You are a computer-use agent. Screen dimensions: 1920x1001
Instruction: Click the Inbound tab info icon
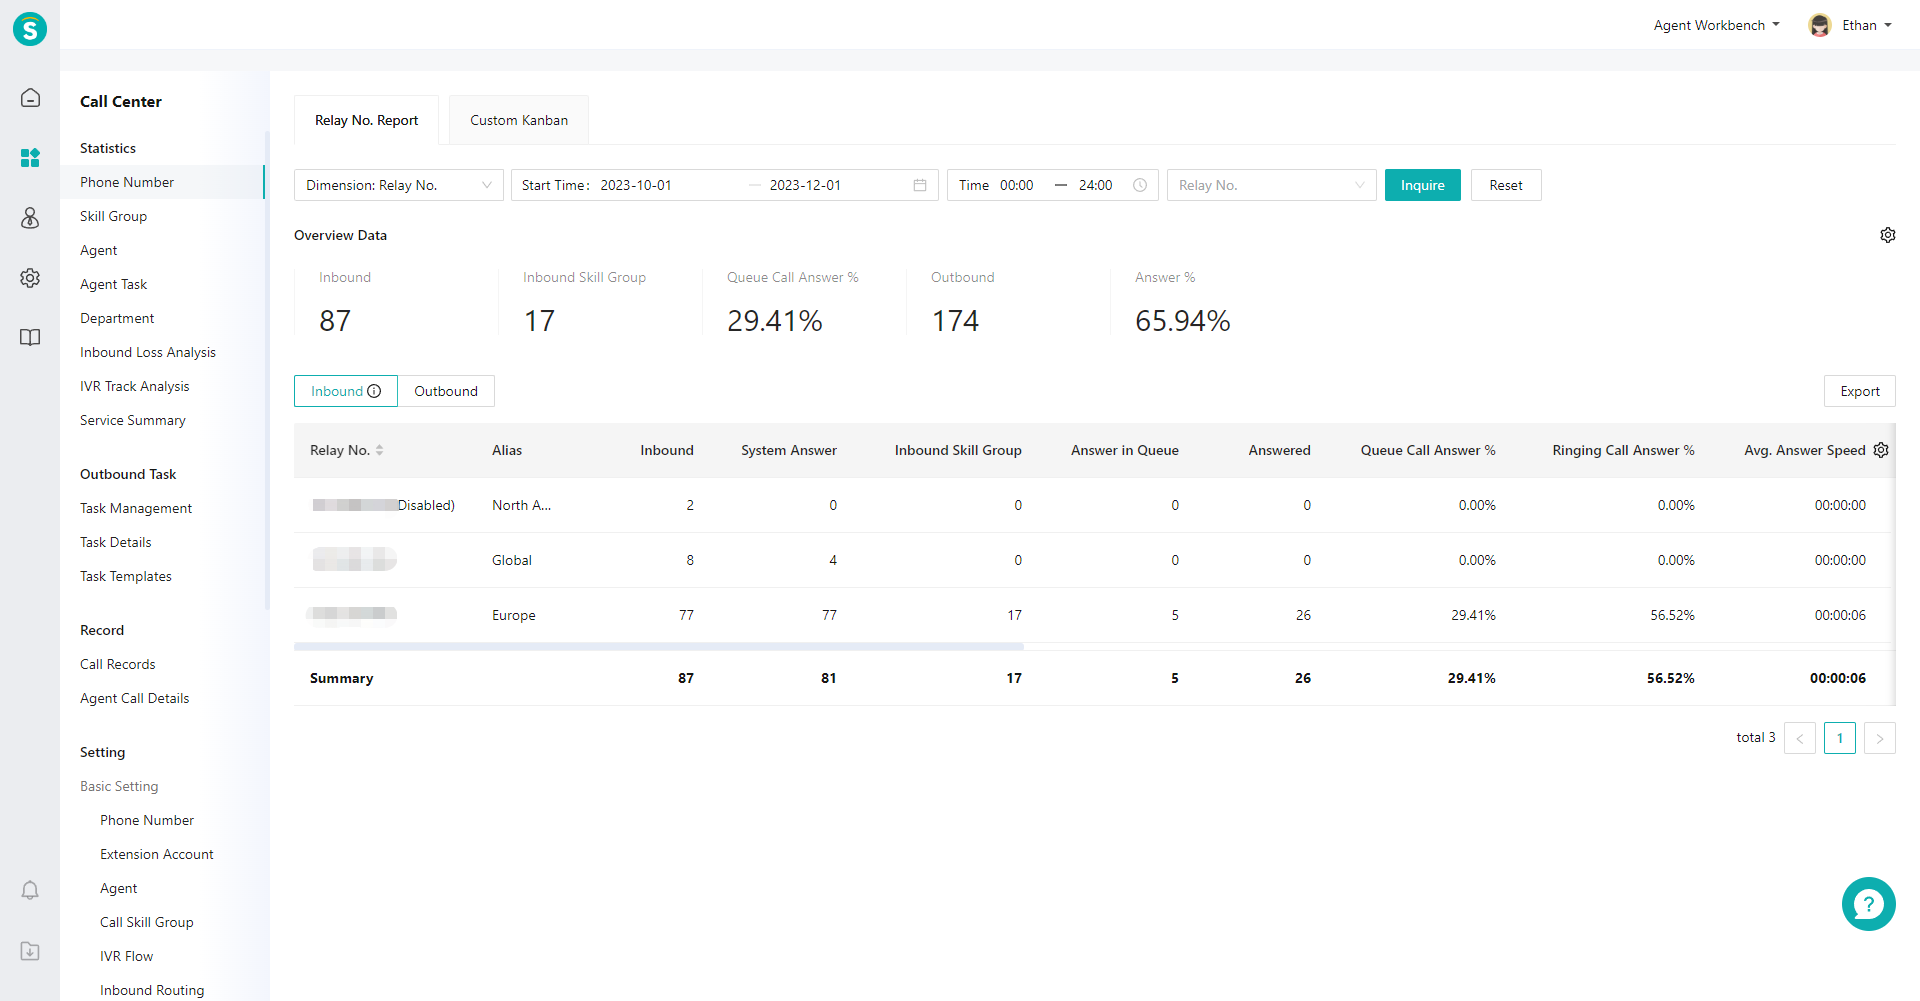[374, 391]
